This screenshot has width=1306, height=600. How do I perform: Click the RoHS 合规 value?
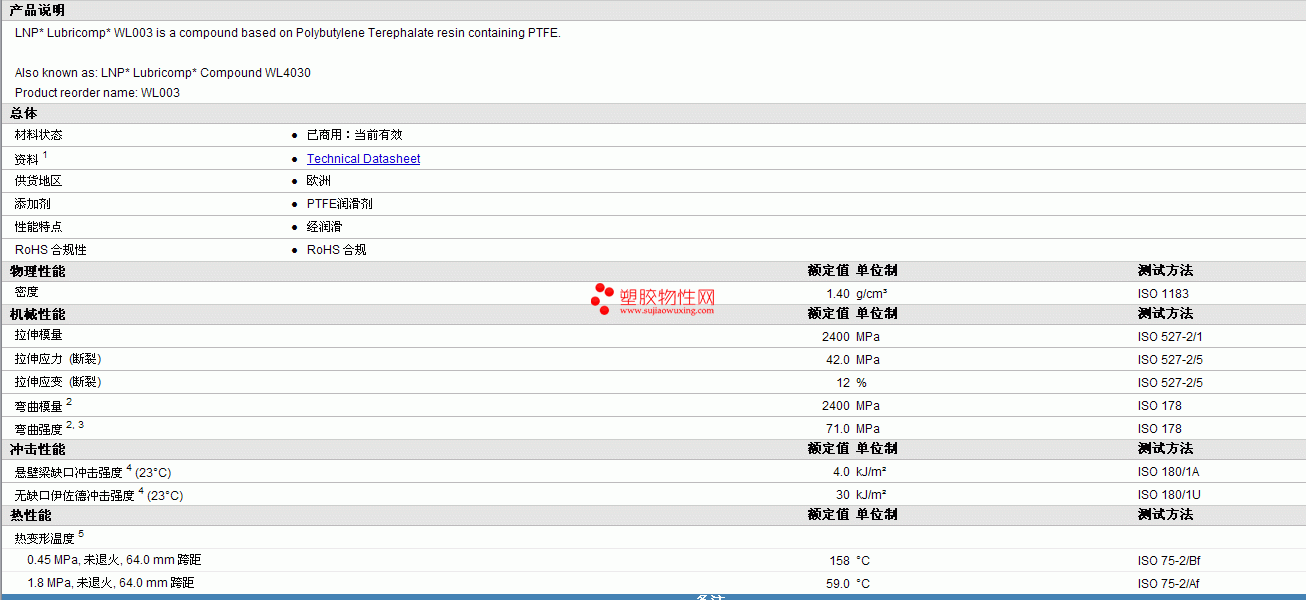[337, 250]
